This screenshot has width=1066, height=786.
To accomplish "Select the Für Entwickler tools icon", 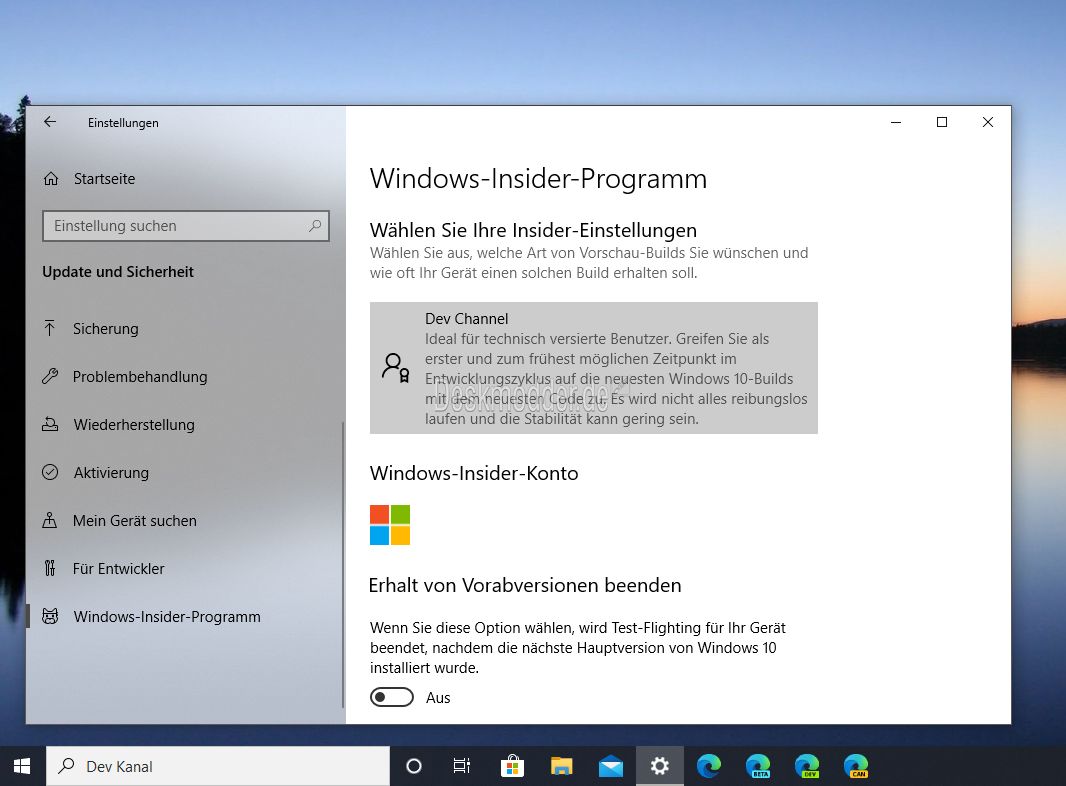I will [50, 568].
